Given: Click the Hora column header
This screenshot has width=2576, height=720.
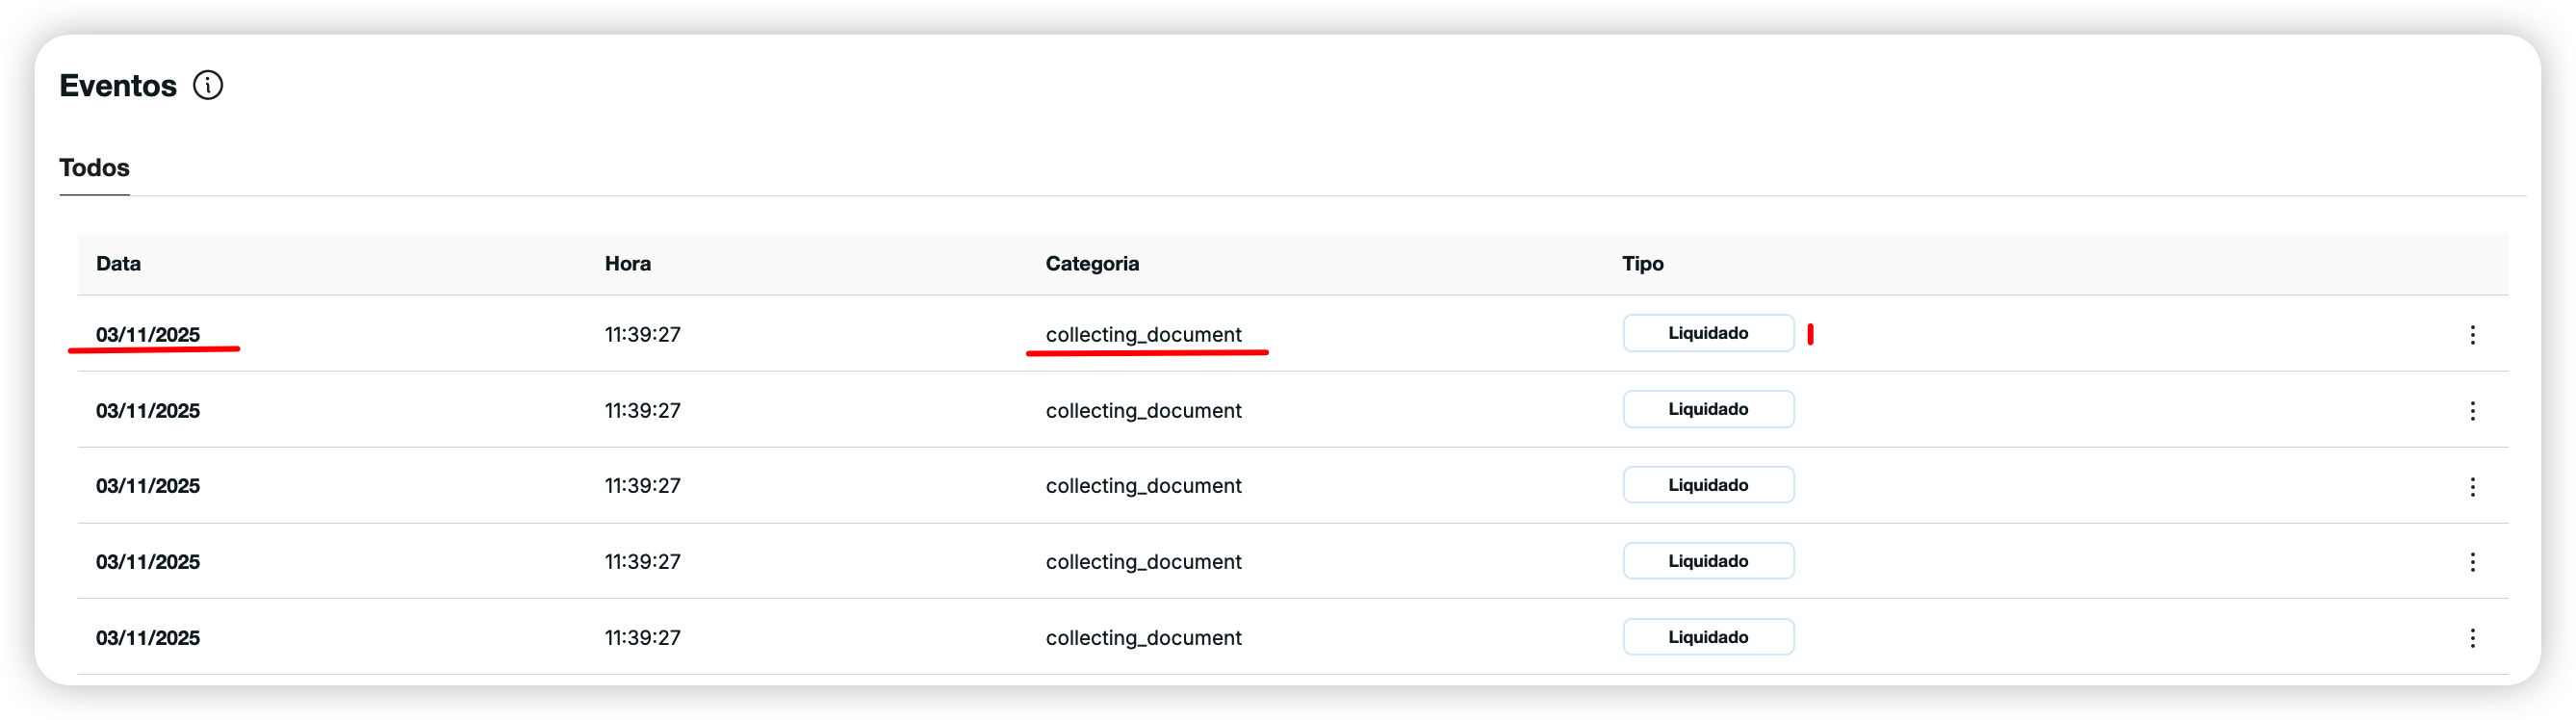Looking at the screenshot, I should click(x=628, y=264).
